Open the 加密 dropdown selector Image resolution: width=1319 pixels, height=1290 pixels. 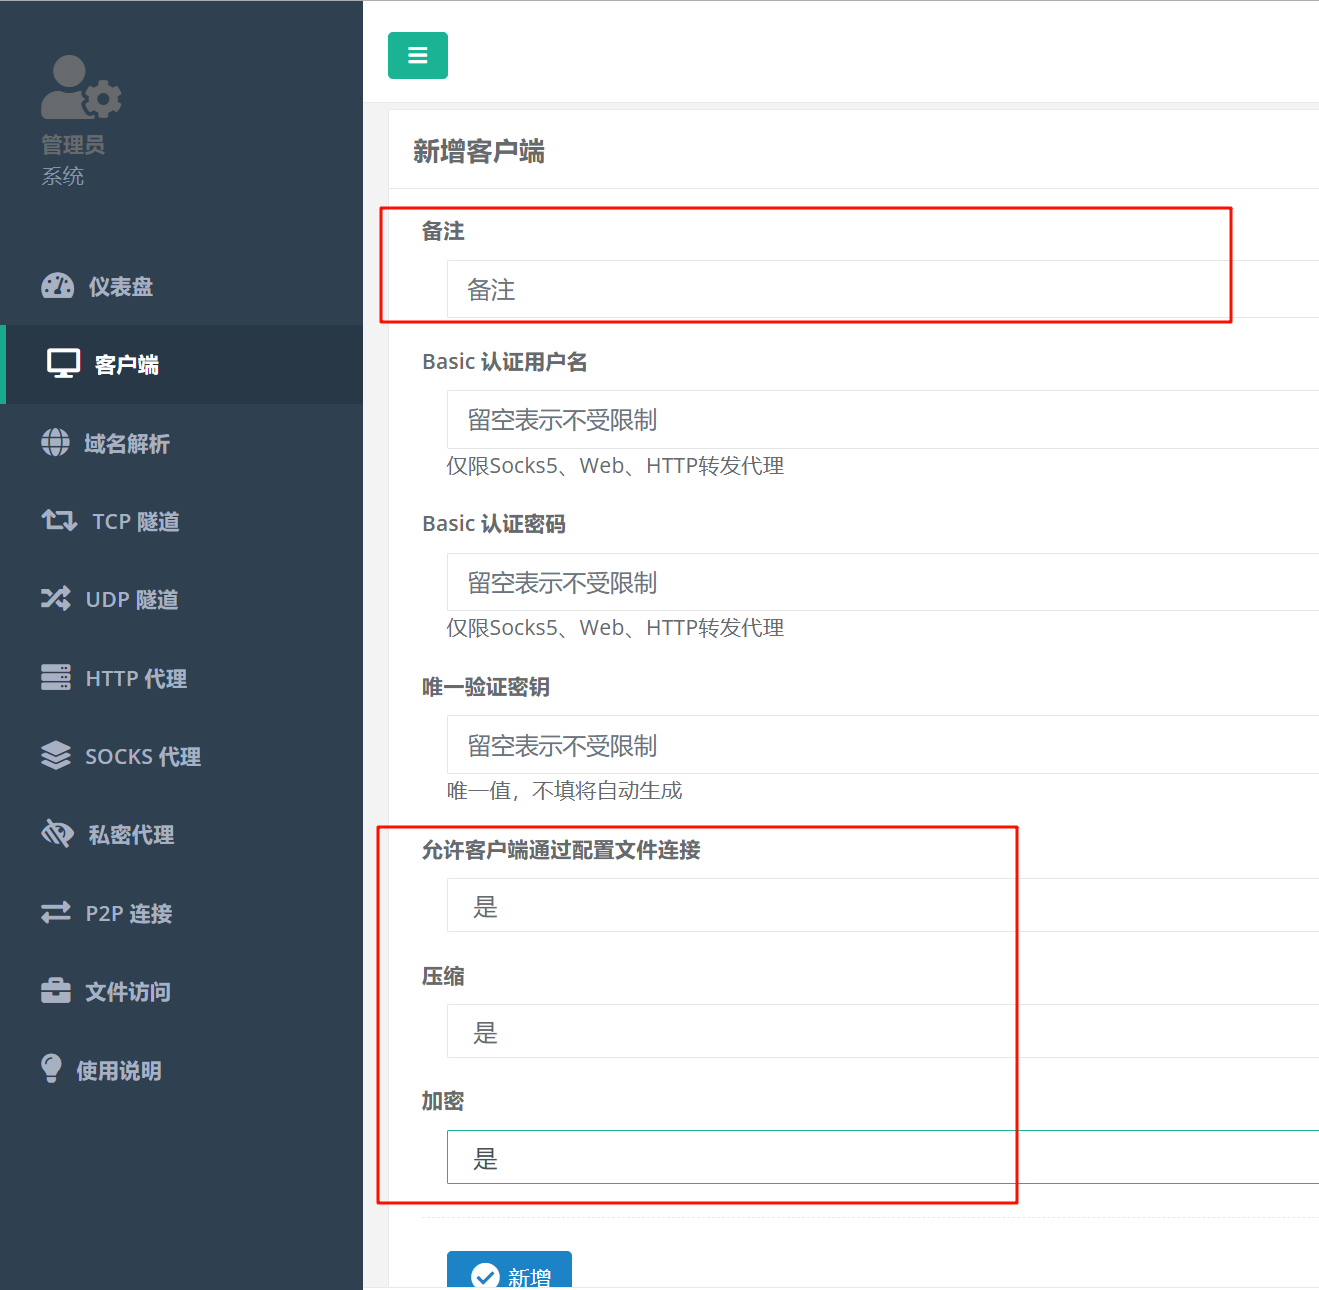[x=882, y=1158]
